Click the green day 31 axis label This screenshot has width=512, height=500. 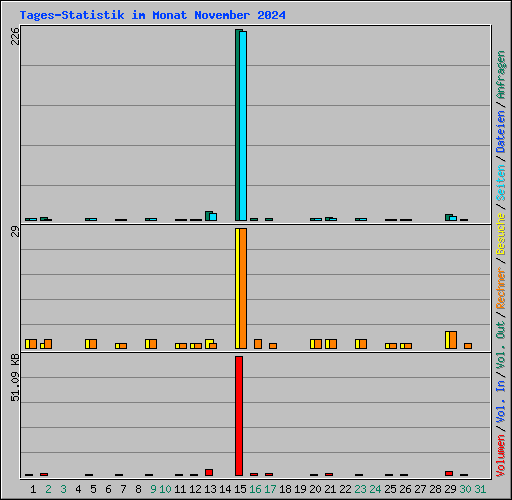480,489
